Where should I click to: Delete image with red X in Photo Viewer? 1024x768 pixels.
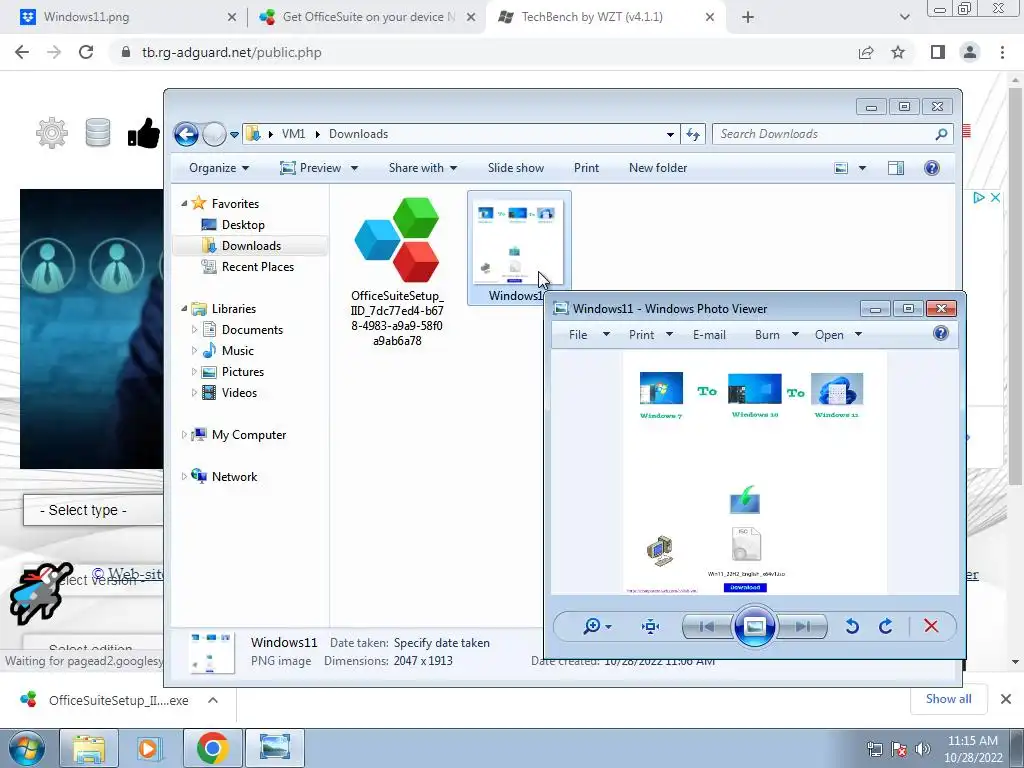coord(931,626)
